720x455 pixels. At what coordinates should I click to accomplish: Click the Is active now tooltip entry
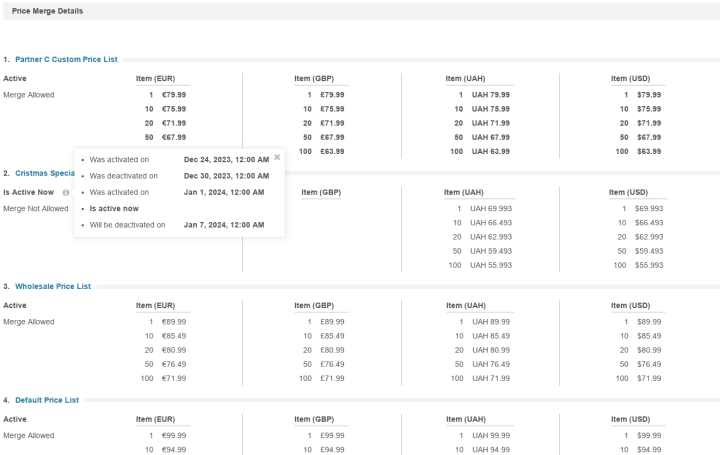[114, 208]
